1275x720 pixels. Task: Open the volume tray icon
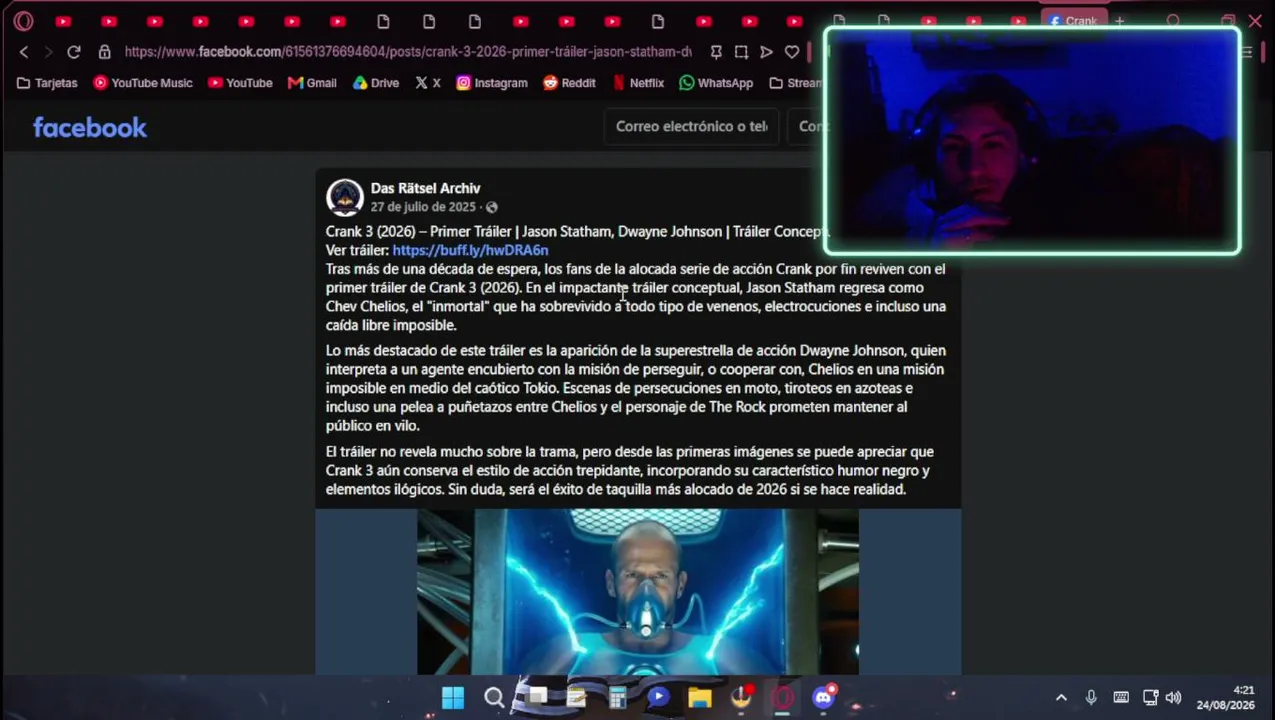coord(1173,697)
